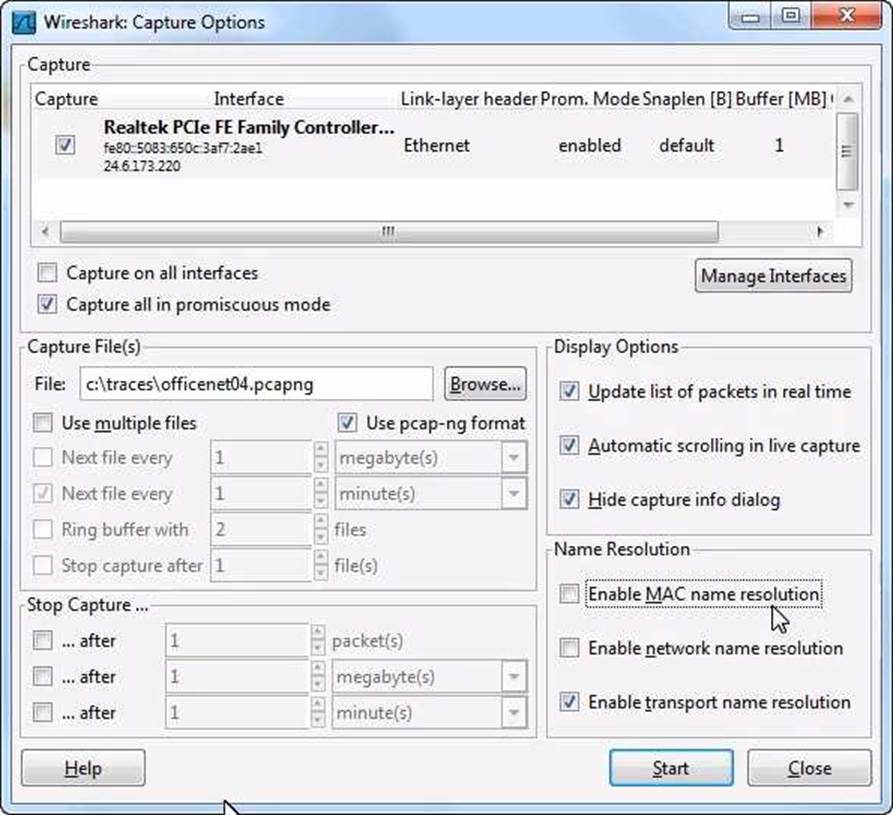Click the interface list horizontal scrollbar thumb
The height and width of the screenshot is (815, 893).
[x=389, y=232]
